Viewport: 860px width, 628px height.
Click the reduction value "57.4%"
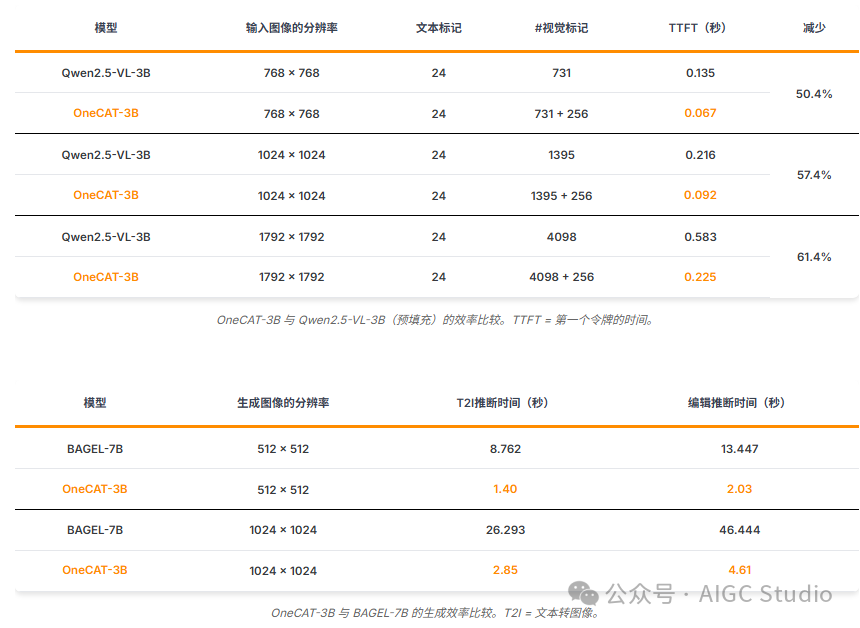coord(814,175)
